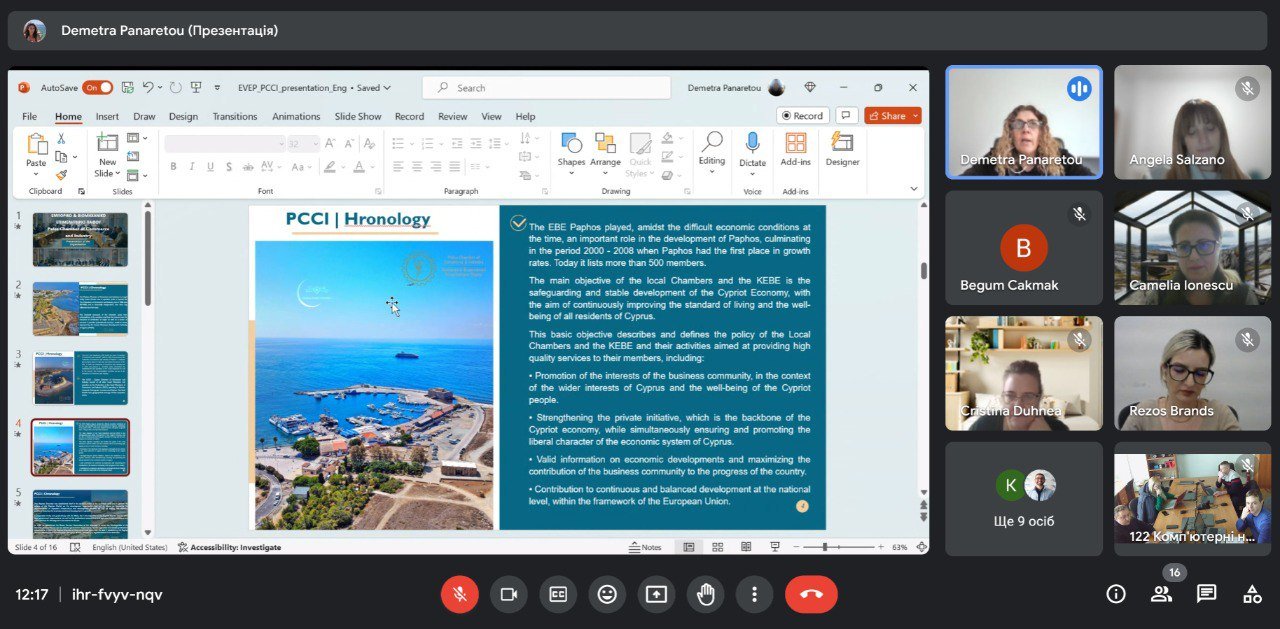Switch to Reading View icon
The height and width of the screenshot is (629, 1280).
point(746,547)
